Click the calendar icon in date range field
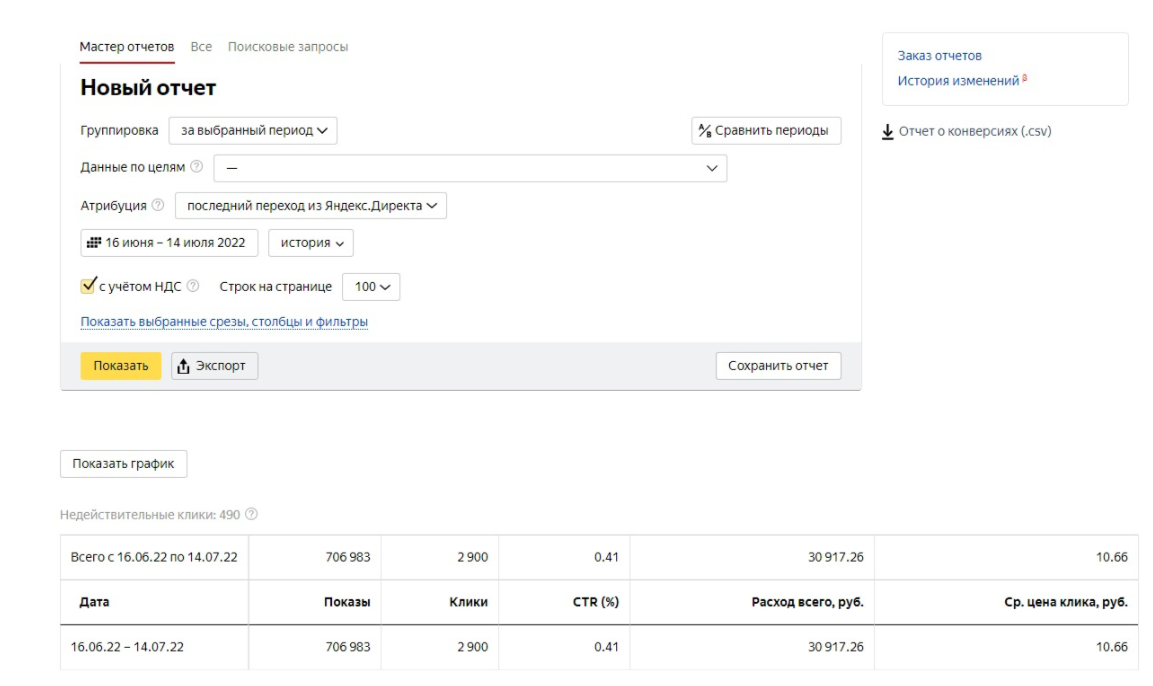The height and width of the screenshot is (686, 1153). (94, 243)
